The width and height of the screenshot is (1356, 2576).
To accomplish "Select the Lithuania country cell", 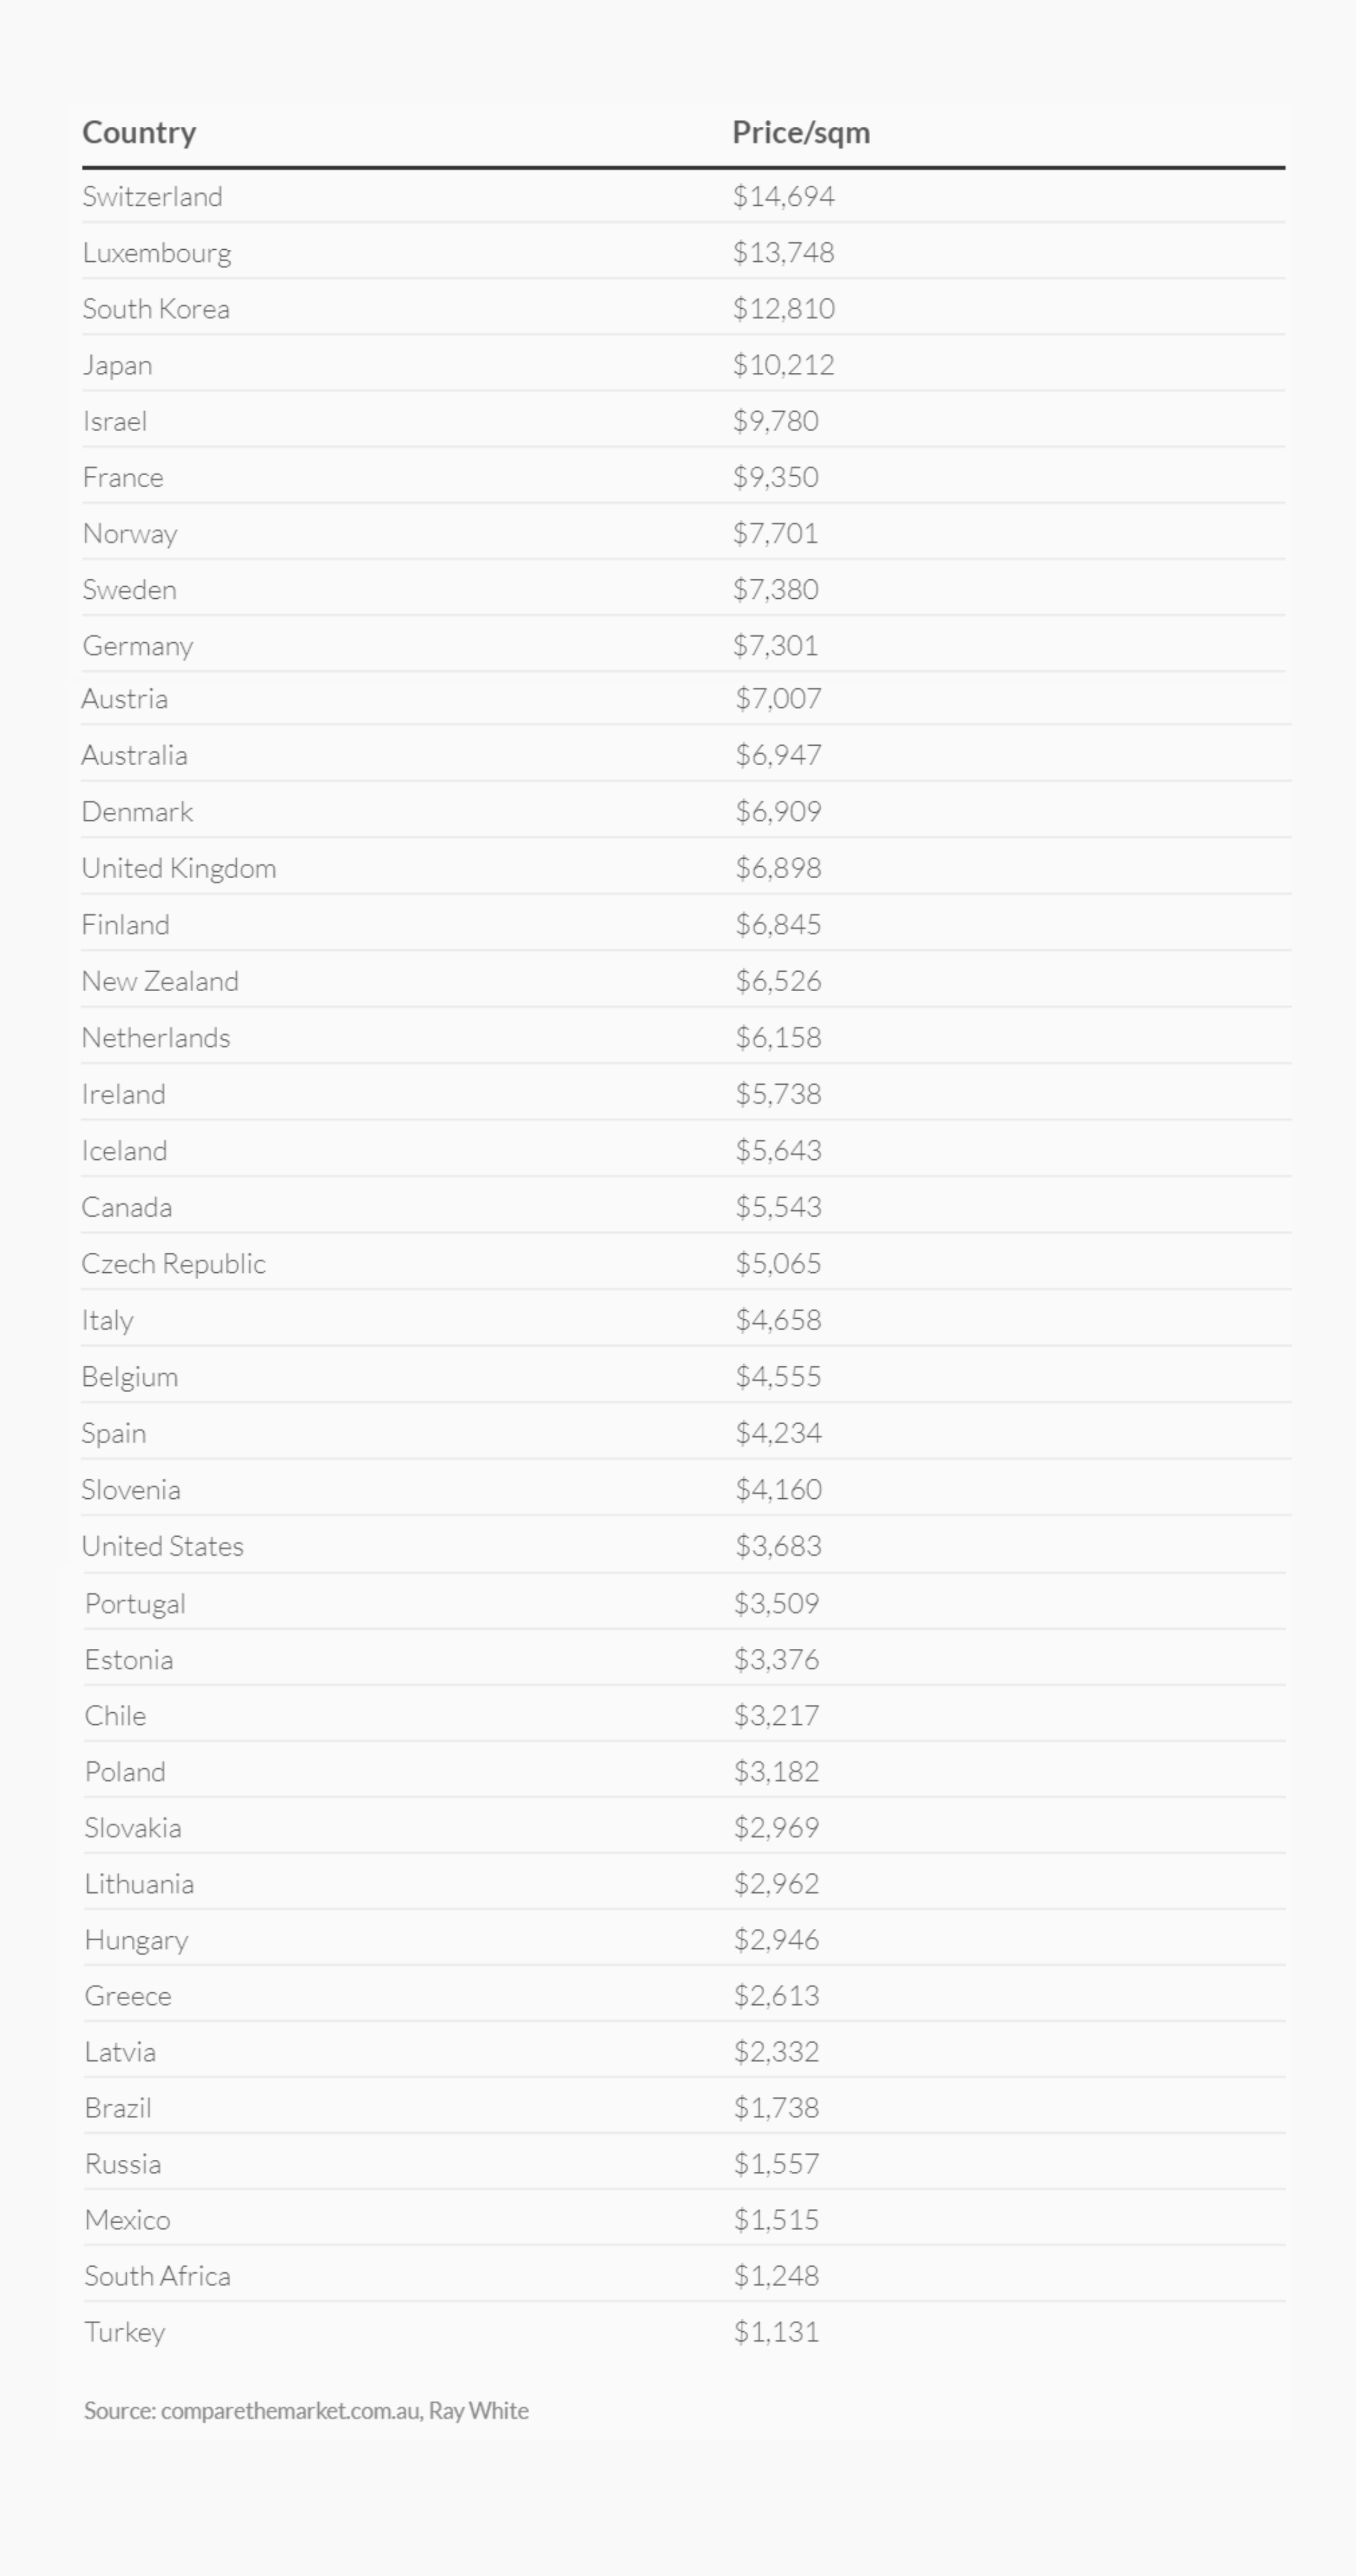I will (139, 1884).
